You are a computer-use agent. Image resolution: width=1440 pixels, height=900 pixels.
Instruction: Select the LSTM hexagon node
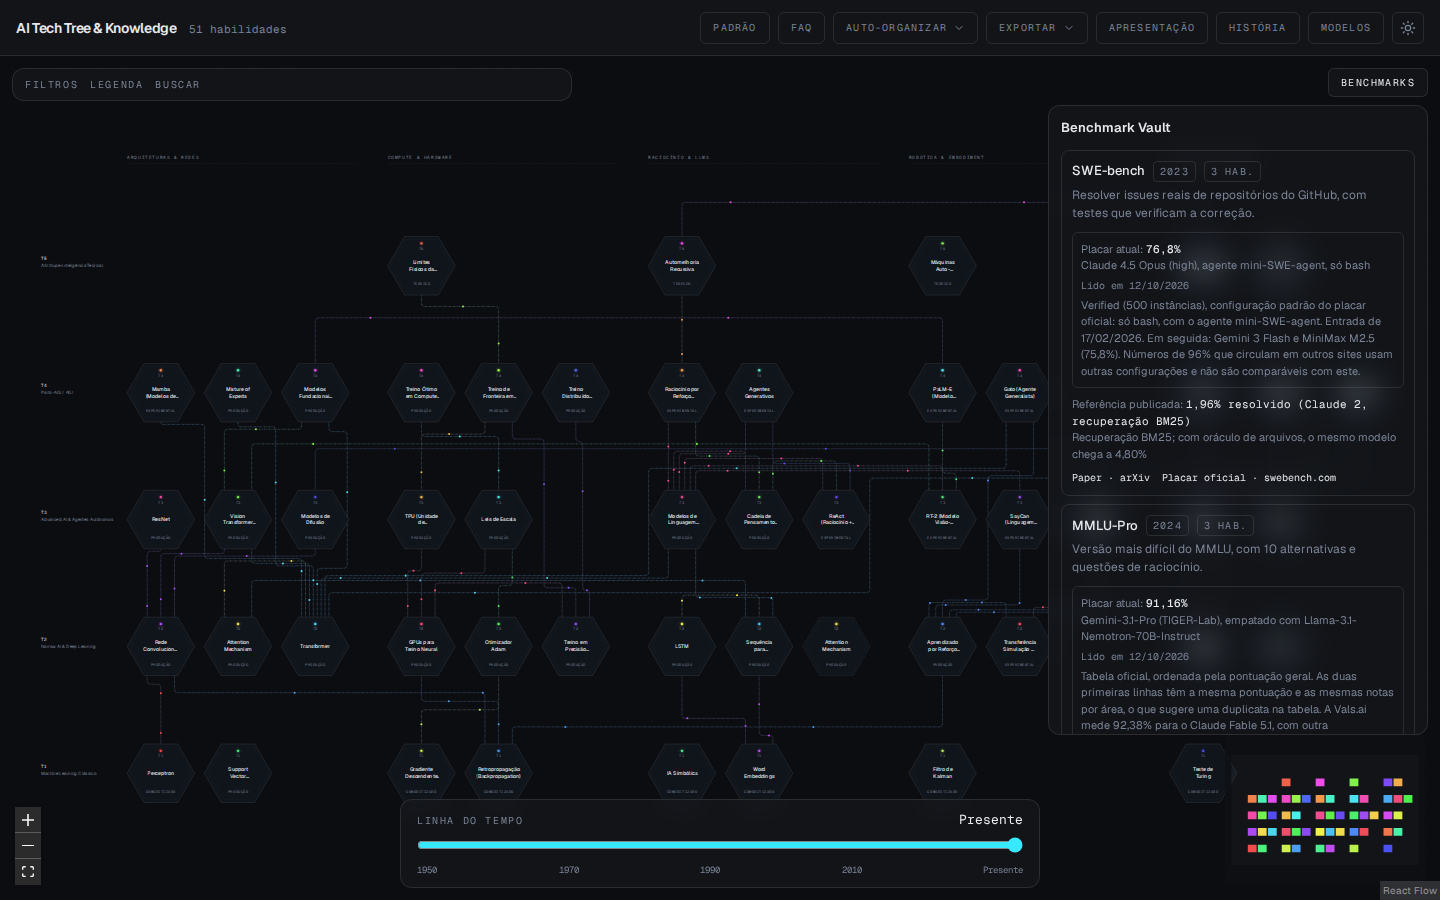click(682, 647)
